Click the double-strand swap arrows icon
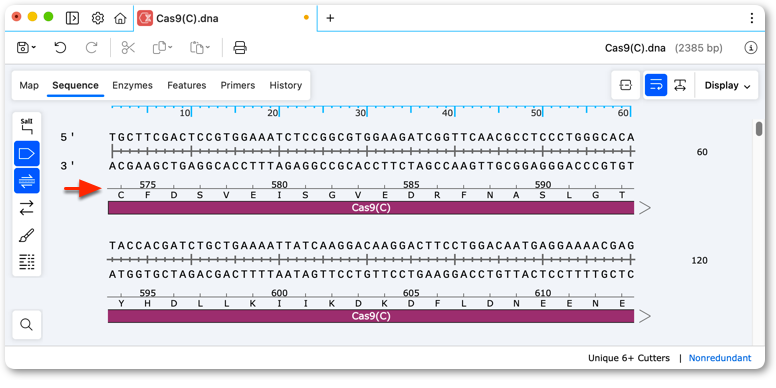Screen dimensions: 776x388 pyautogui.click(x=26, y=207)
